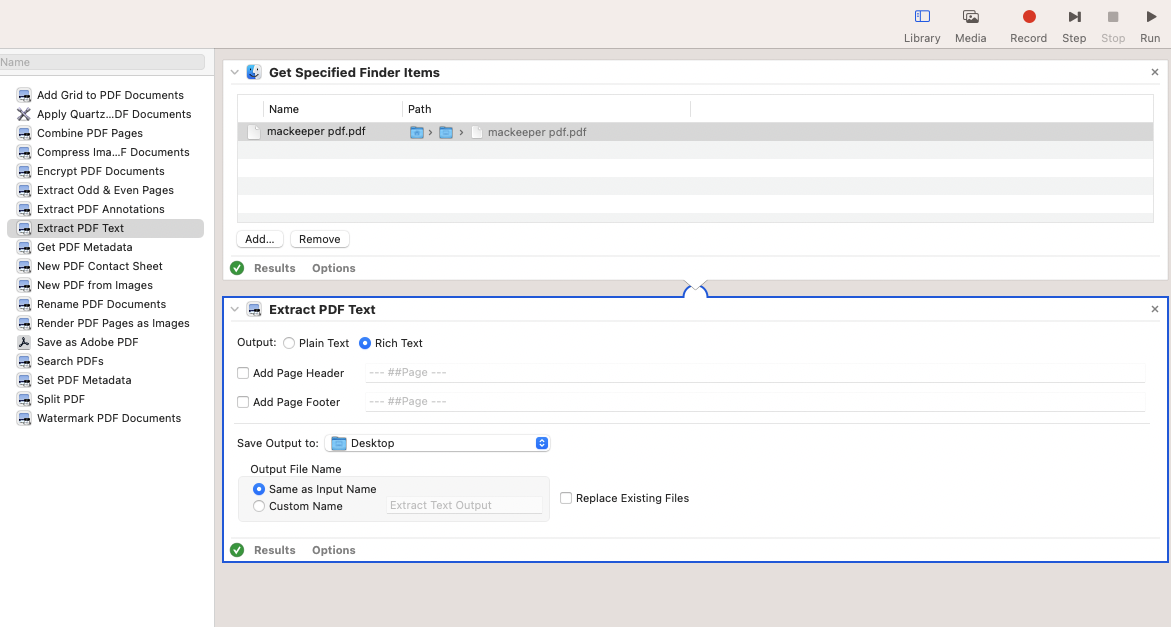This screenshot has width=1171, height=627.
Task: Start recording with the Record button
Action: [1029, 16]
